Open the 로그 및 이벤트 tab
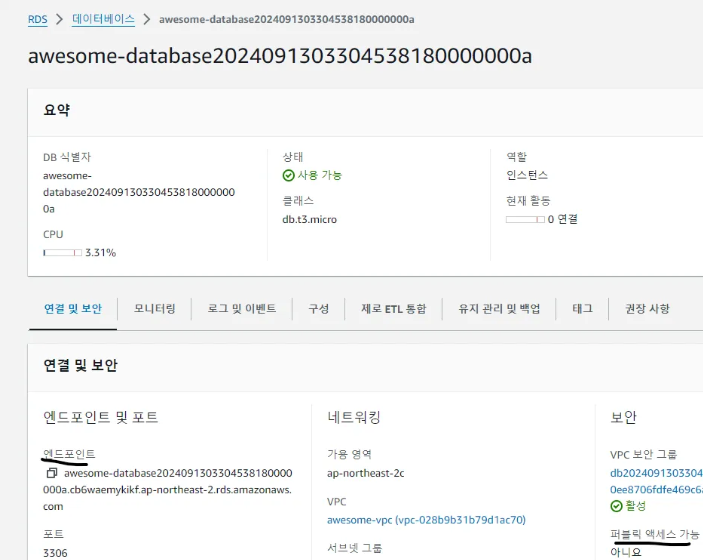The height and width of the screenshot is (560, 703). [x=242, y=308]
